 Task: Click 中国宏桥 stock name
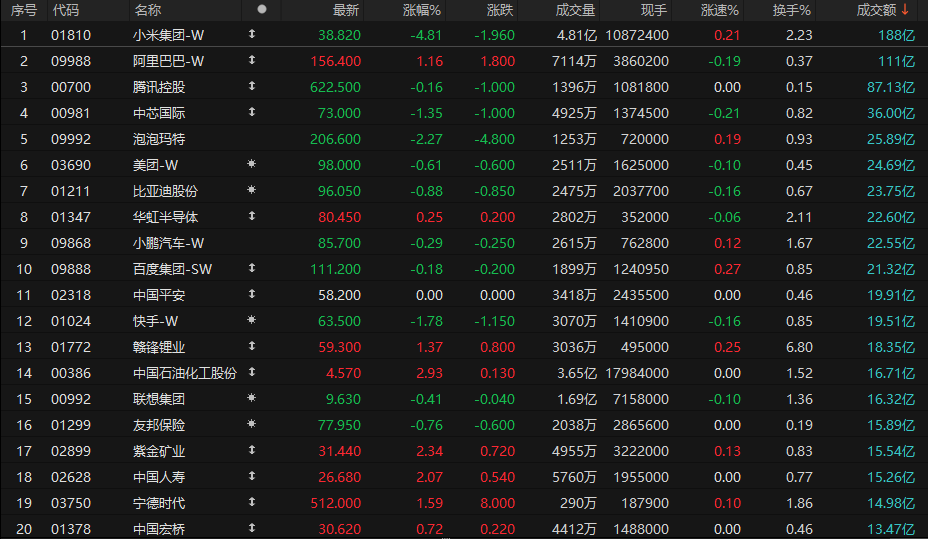tap(159, 529)
